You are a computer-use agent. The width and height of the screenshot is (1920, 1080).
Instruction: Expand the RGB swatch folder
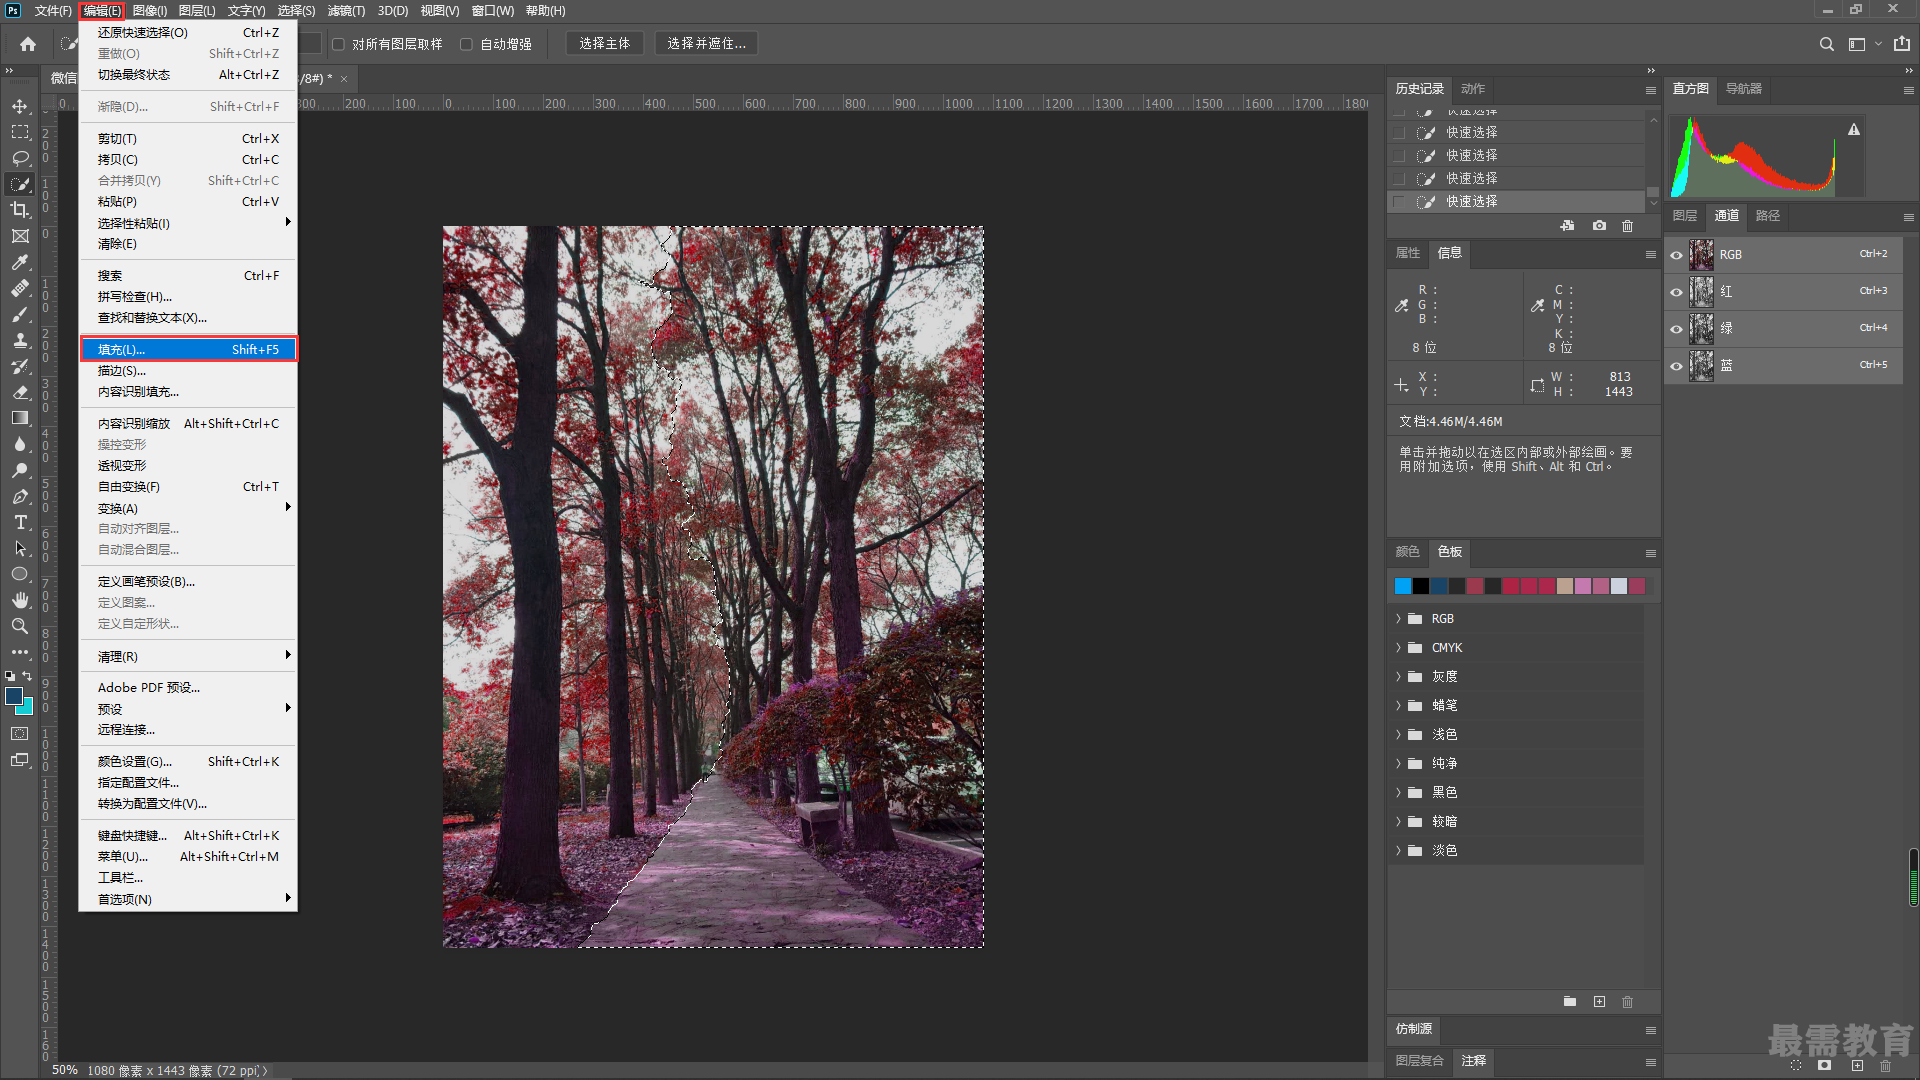coord(1399,619)
